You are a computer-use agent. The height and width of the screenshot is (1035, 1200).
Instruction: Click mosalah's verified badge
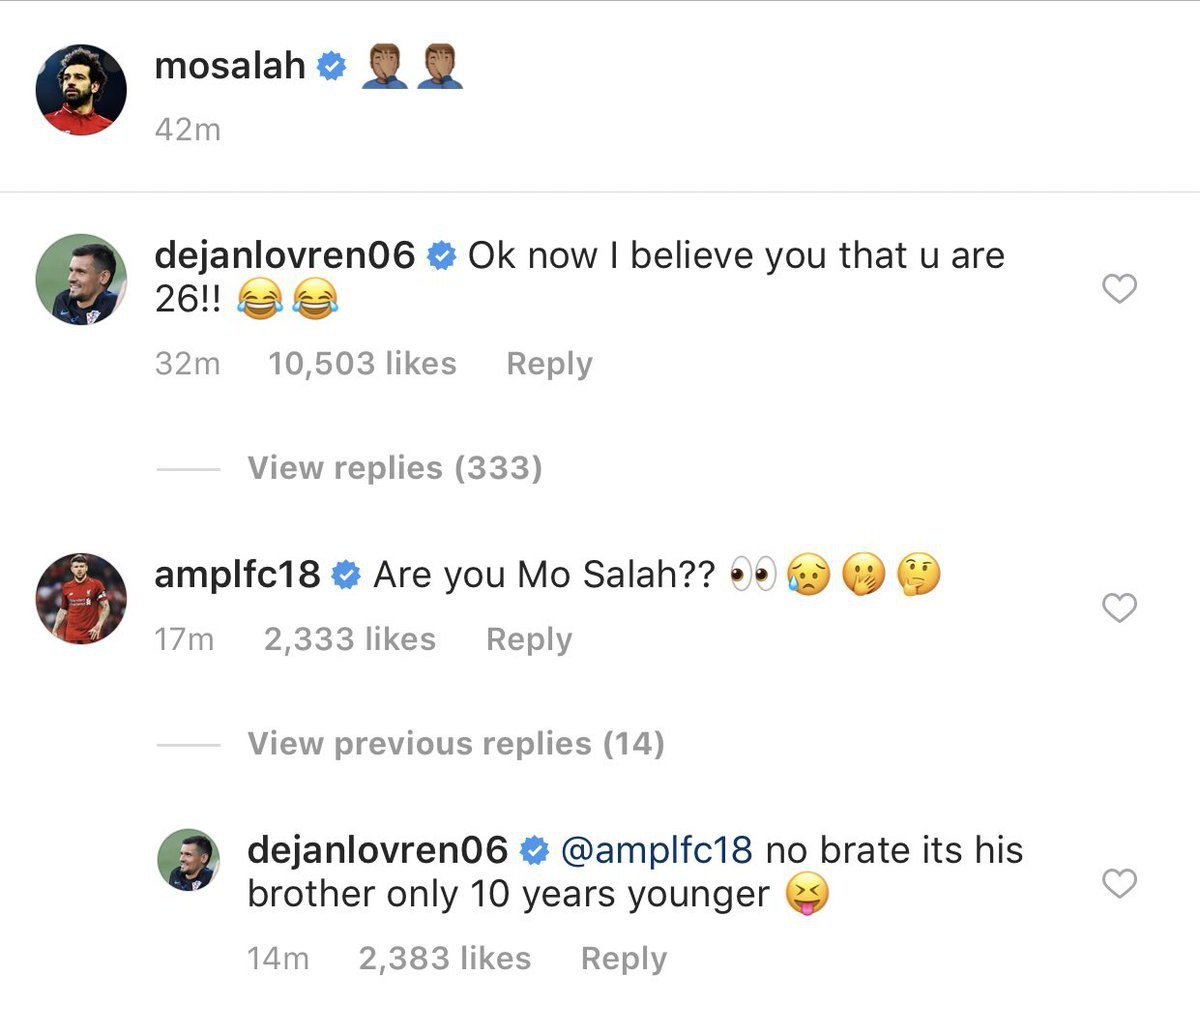coord(332,67)
